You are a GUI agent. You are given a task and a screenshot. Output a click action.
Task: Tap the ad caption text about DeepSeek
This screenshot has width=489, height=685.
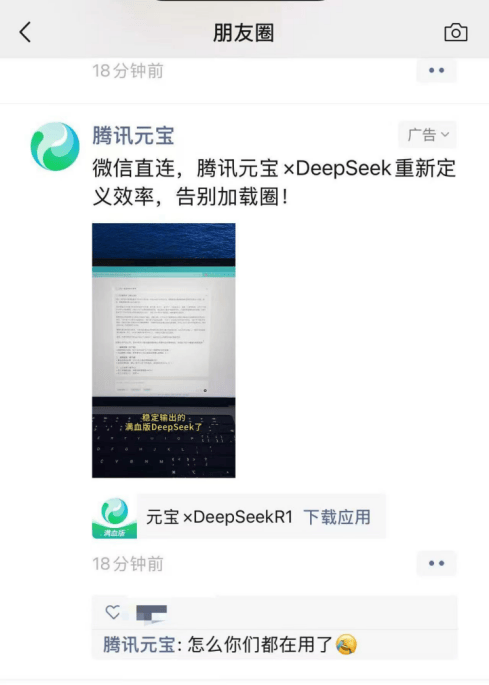274,183
